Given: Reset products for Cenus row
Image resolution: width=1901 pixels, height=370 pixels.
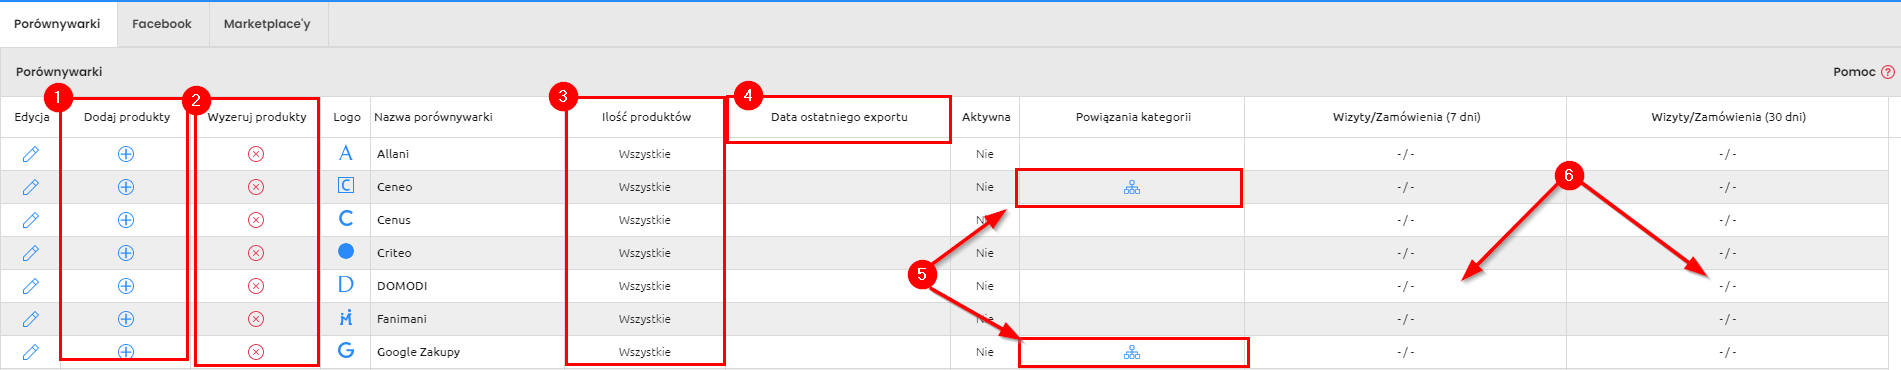Looking at the screenshot, I should (256, 220).
